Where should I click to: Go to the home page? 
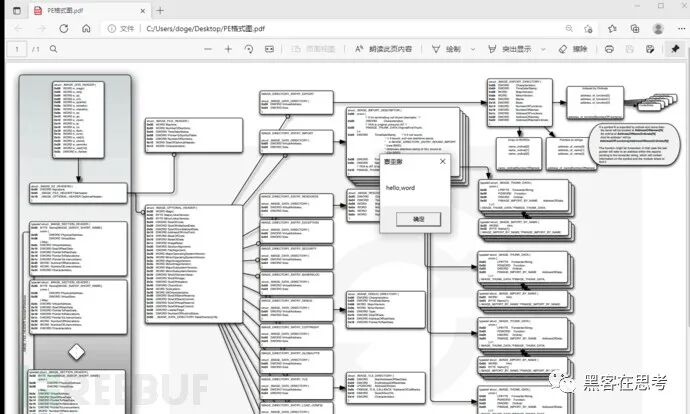pyautogui.click(x=86, y=29)
